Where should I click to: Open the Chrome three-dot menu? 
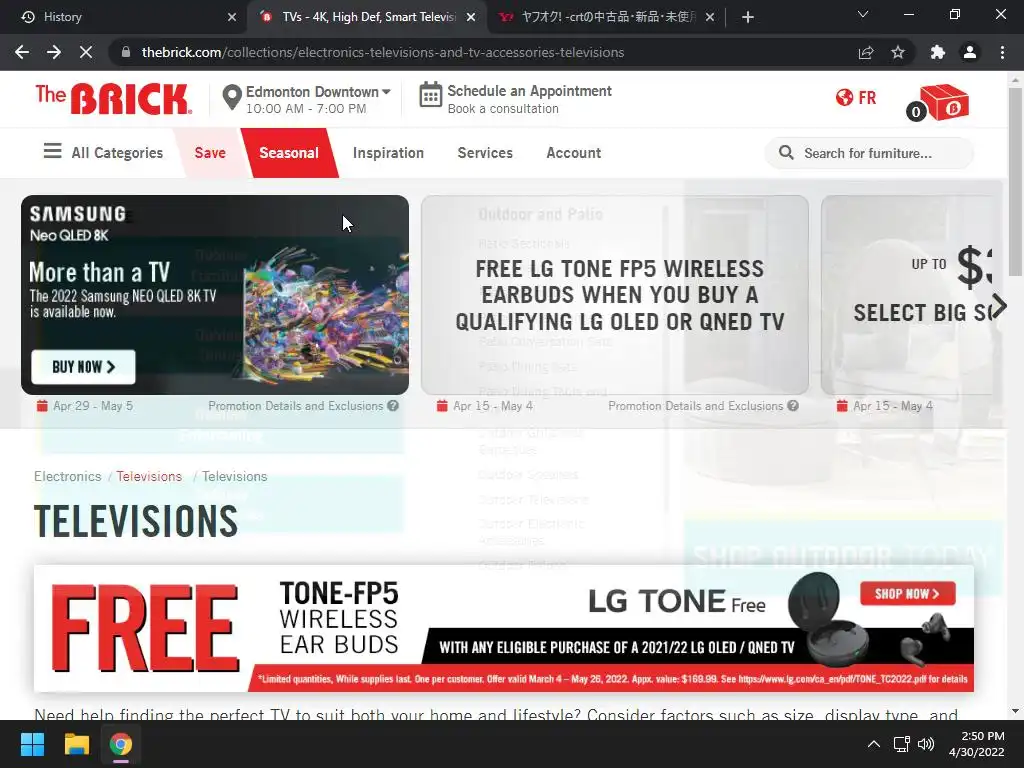coord(1002,52)
